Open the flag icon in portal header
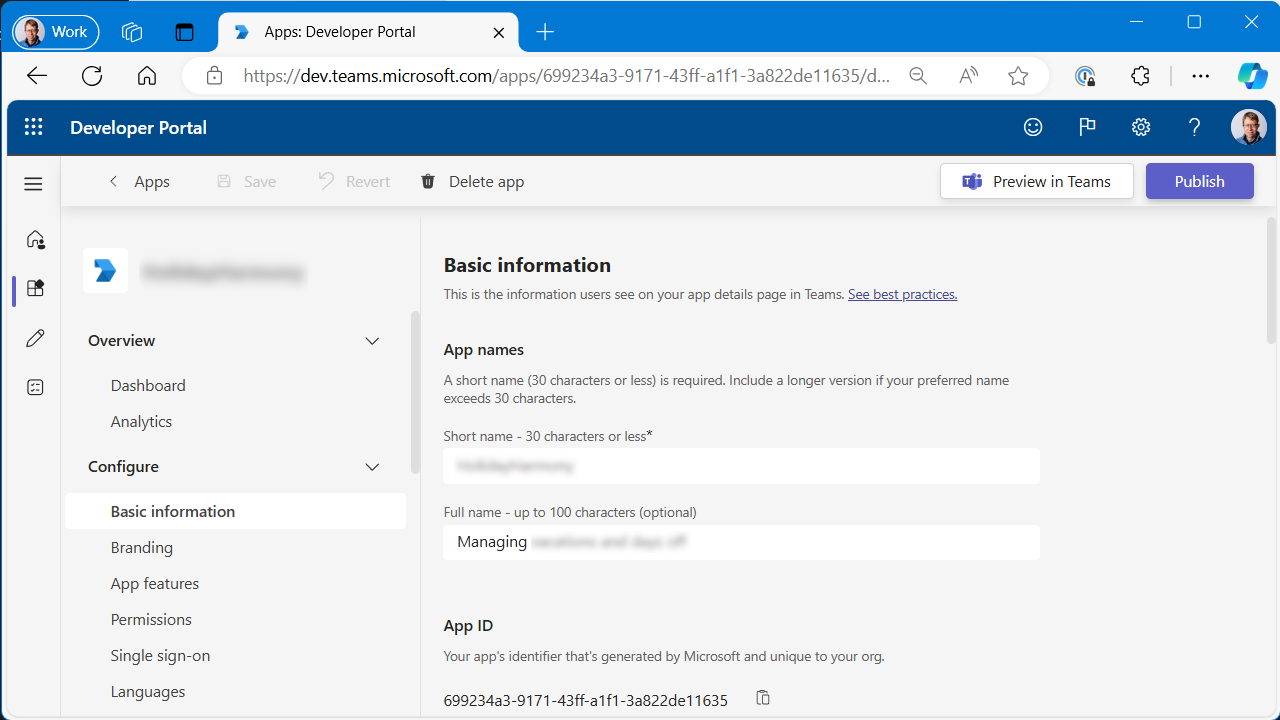The height and width of the screenshot is (720, 1280). [1087, 127]
